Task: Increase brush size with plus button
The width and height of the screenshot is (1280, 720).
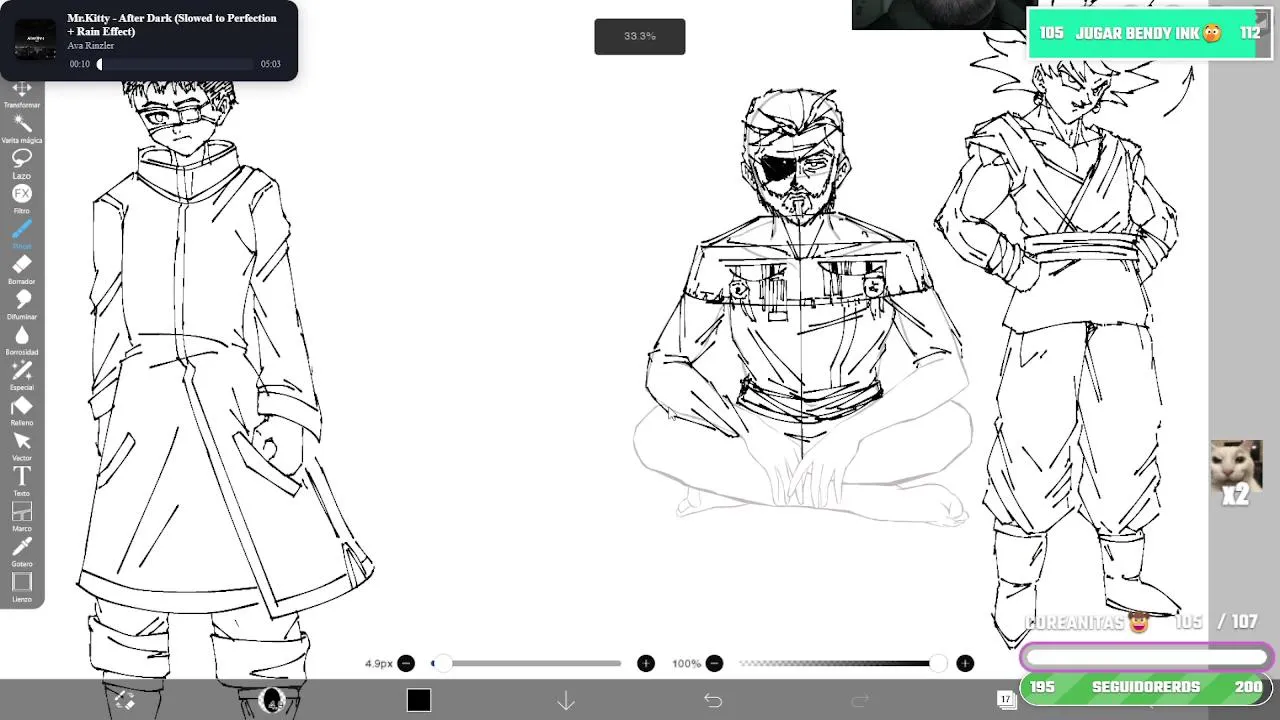Action: 646,663
